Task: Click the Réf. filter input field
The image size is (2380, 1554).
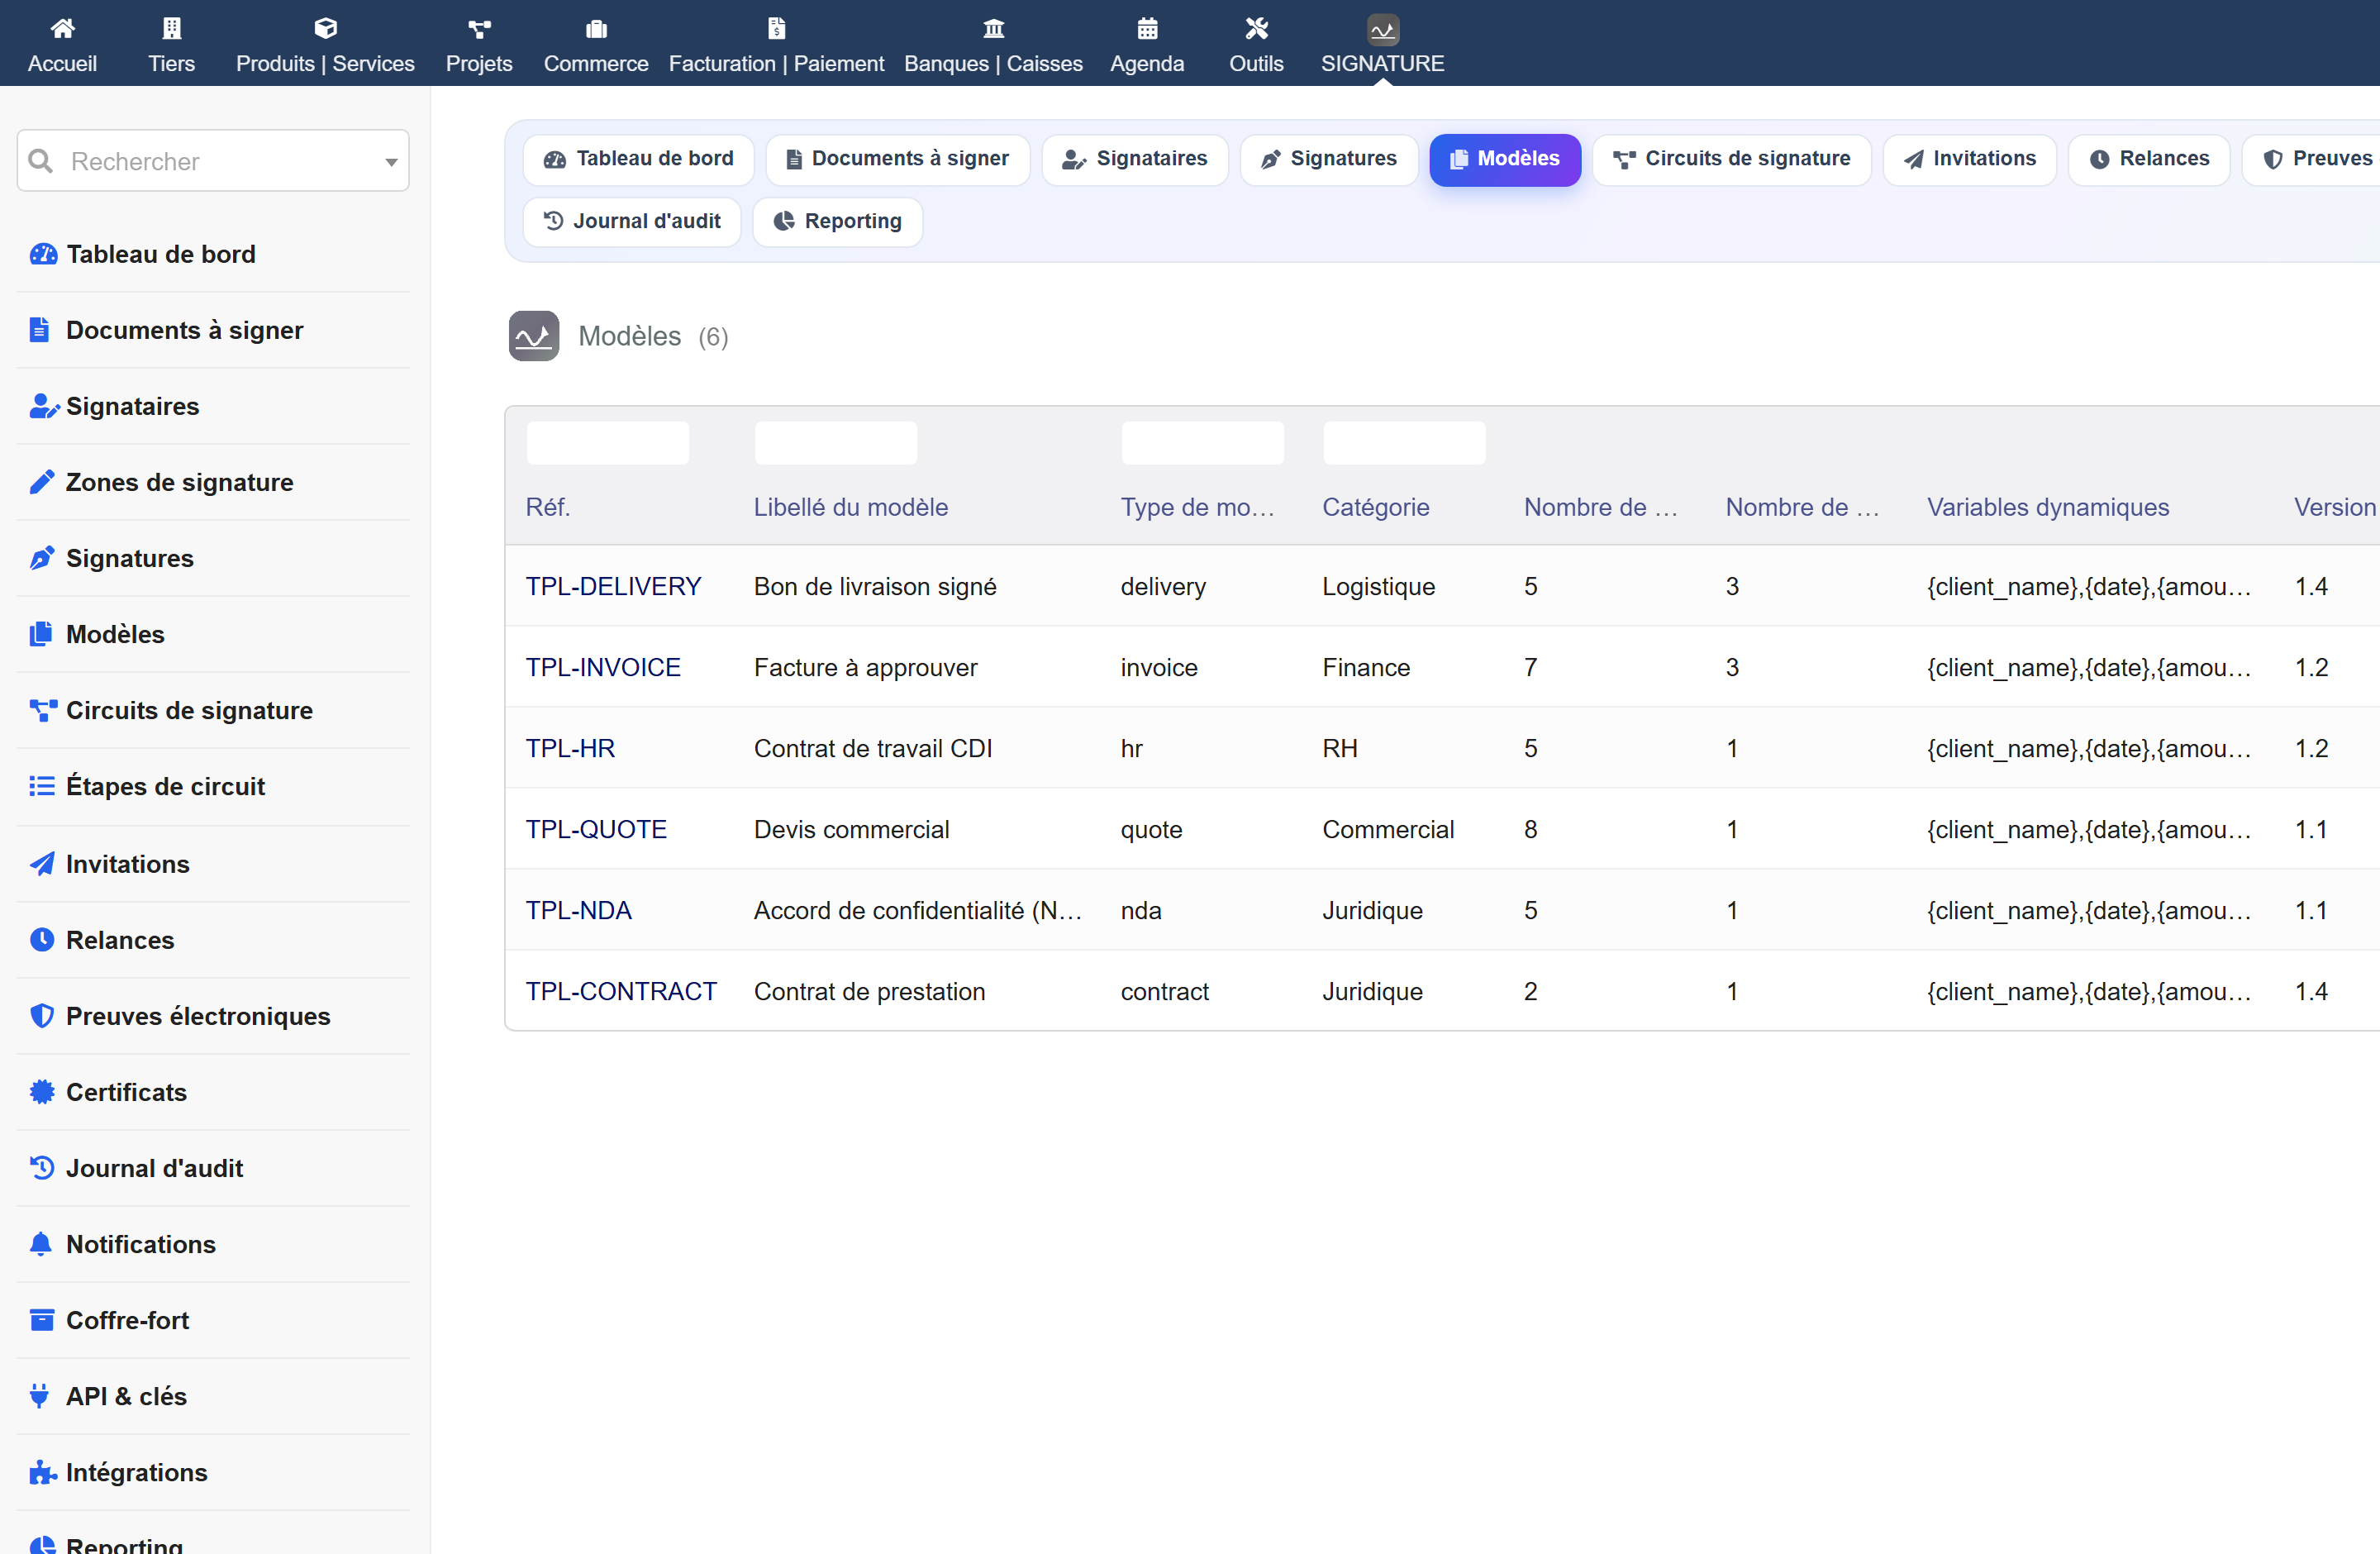Action: [608, 442]
